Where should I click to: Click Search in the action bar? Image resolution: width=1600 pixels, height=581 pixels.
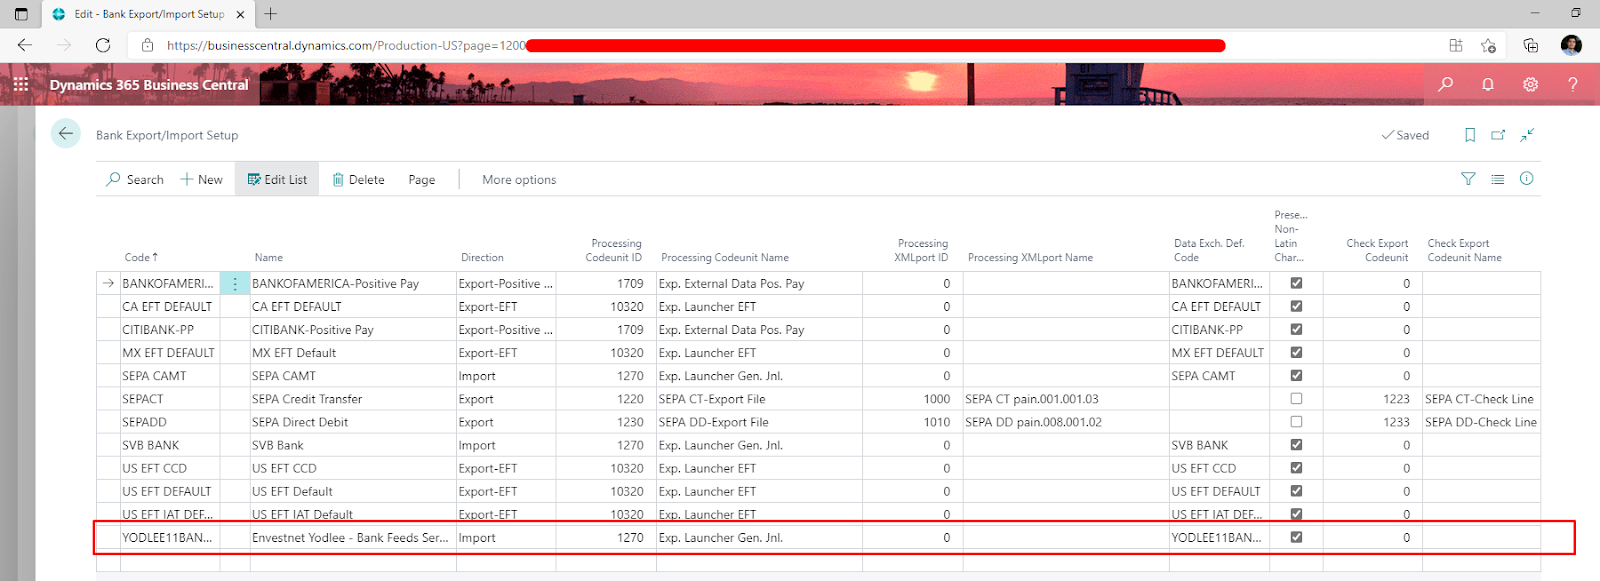[x=135, y=179]
